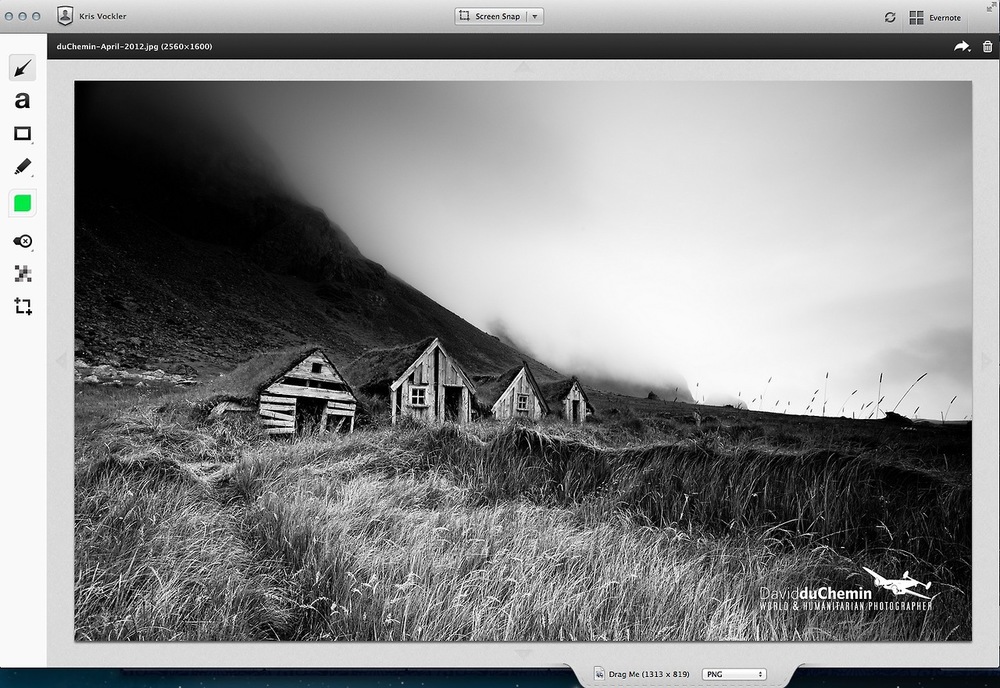Open the Evernote notes view

[x=935, y=17]
